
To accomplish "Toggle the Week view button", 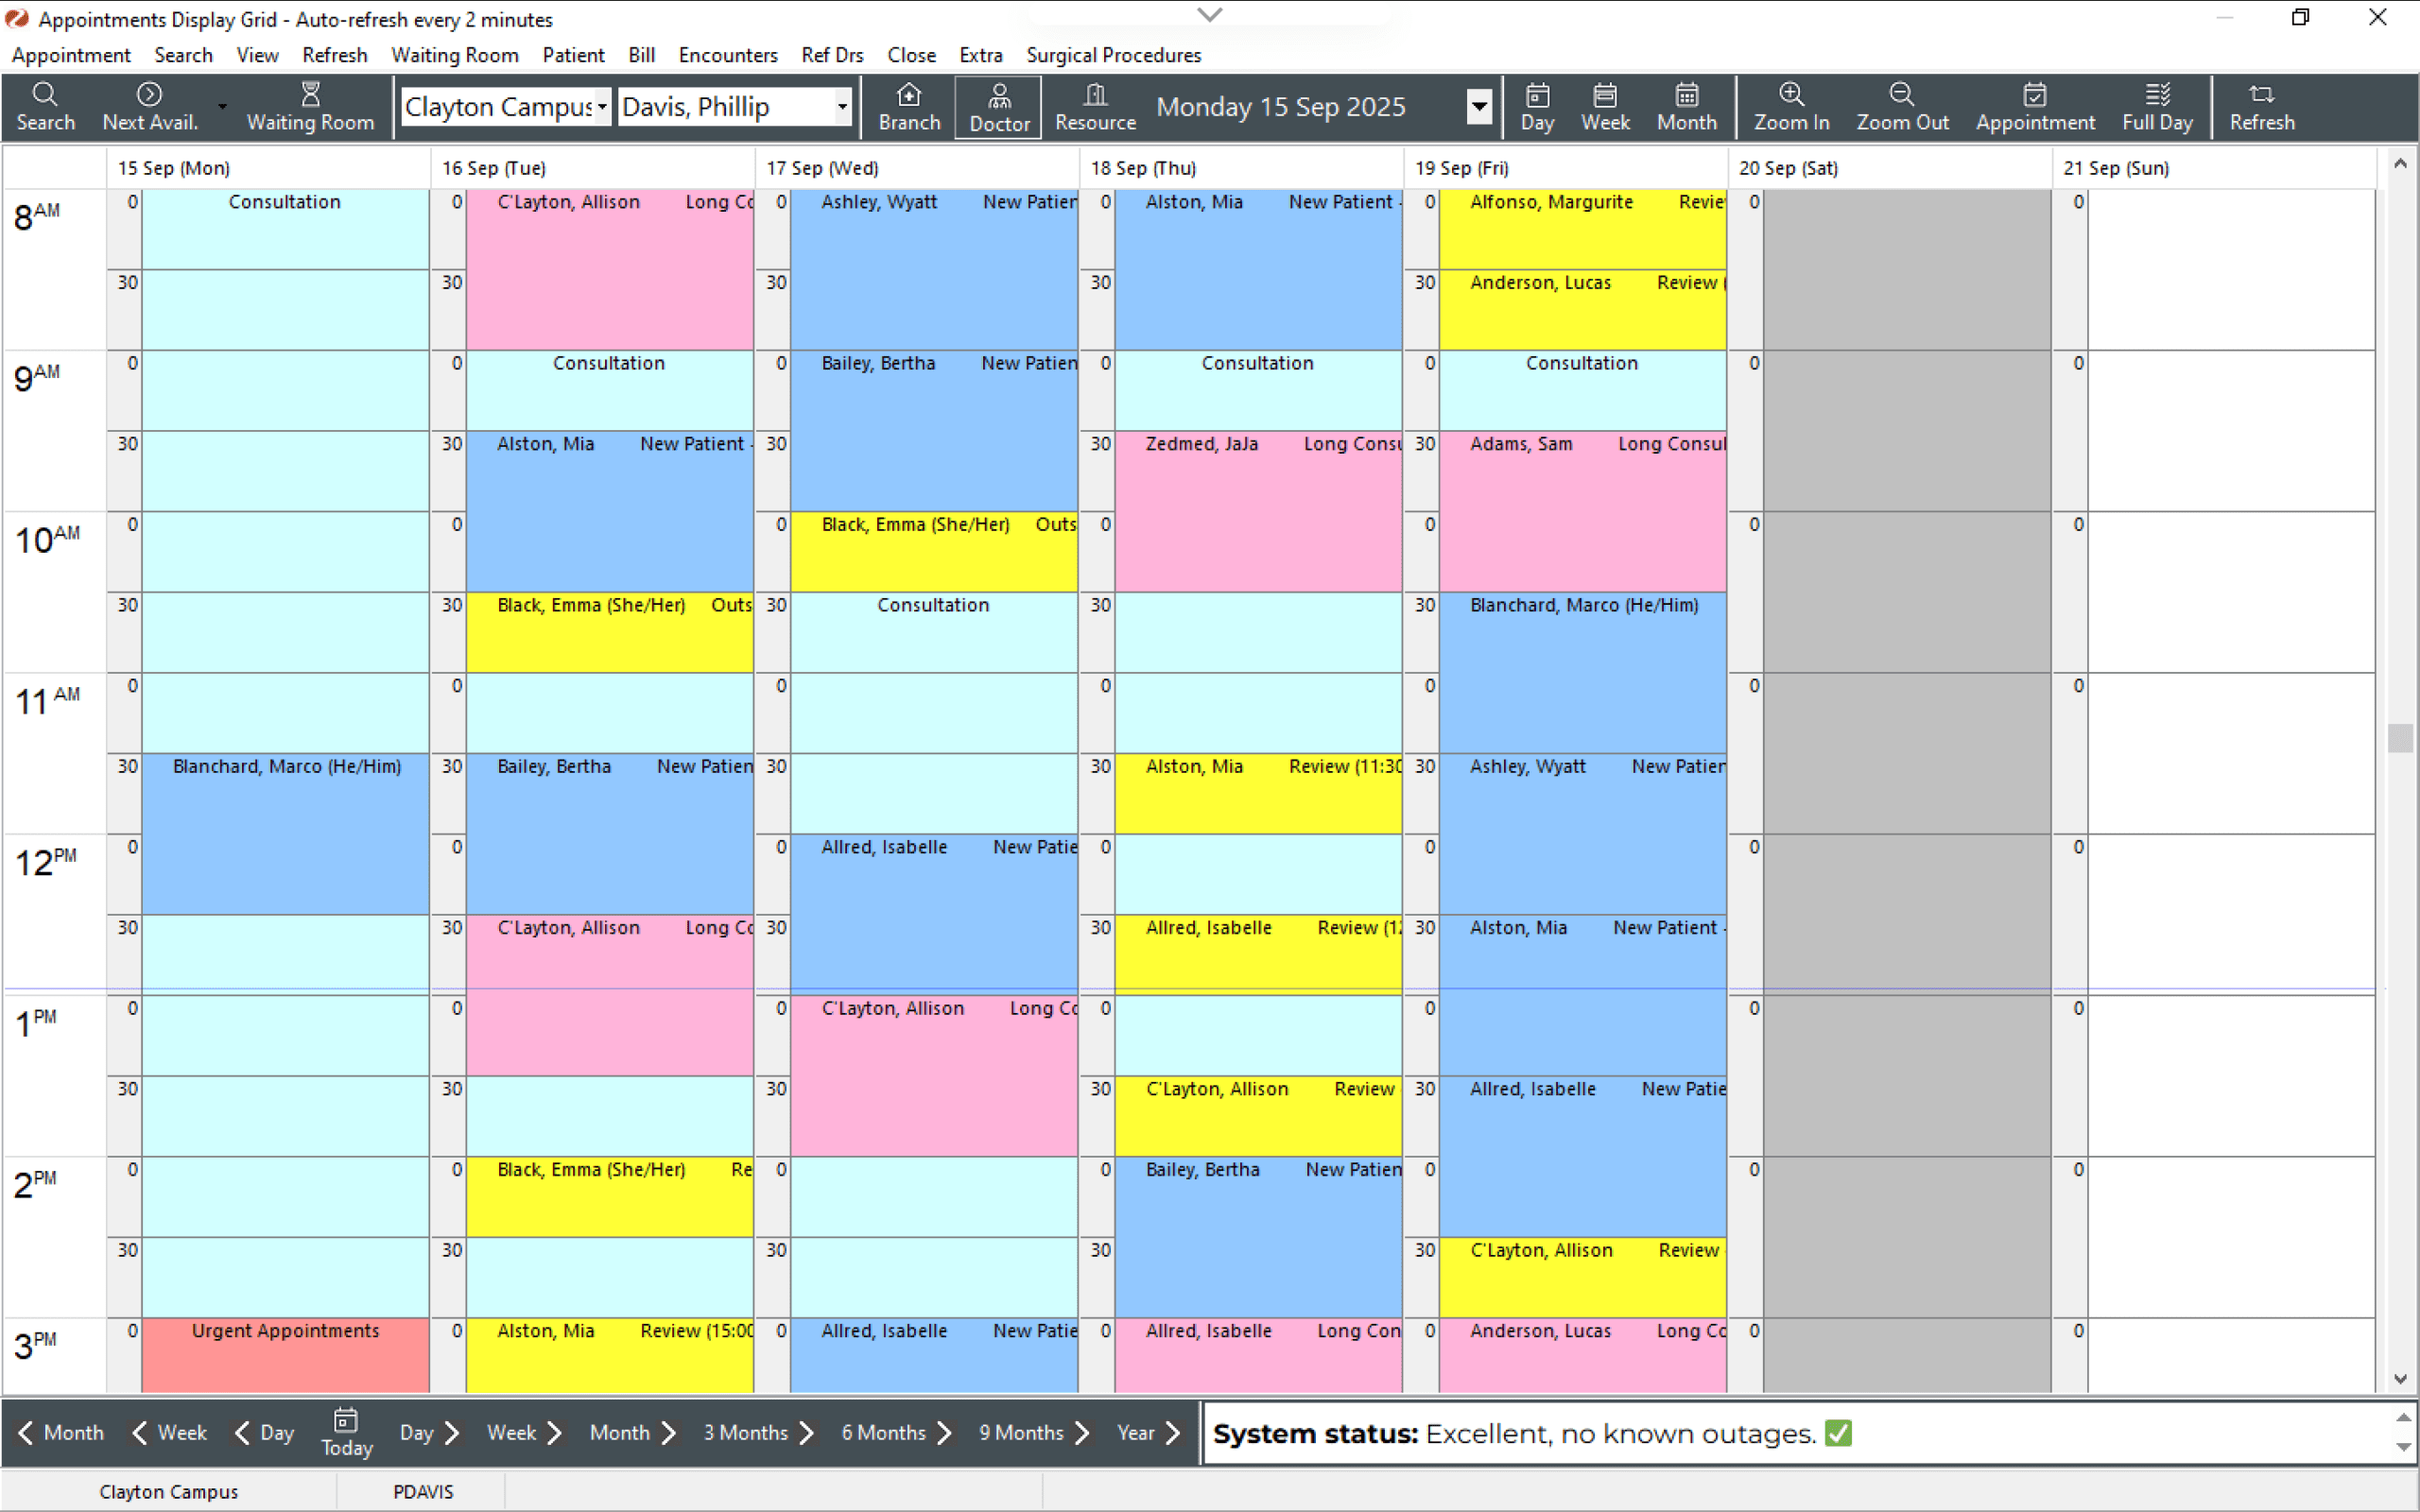I will pos(1604,105).
